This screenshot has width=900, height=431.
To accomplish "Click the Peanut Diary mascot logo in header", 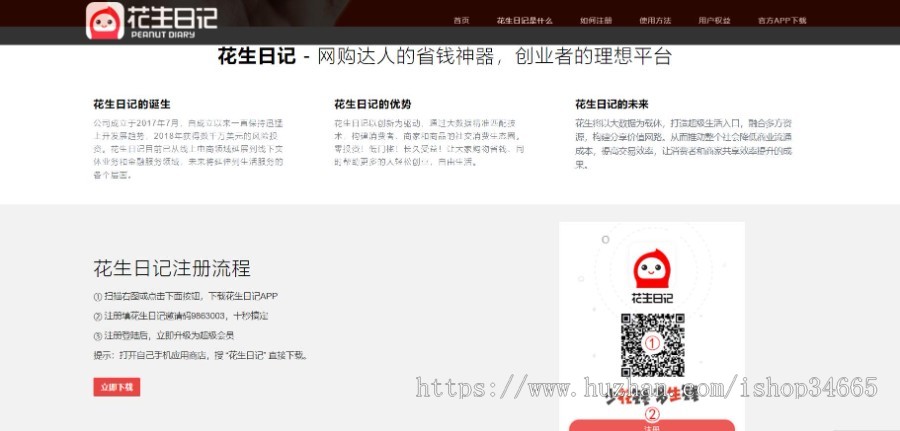I will pyautogui.click(x=105, y=21).
